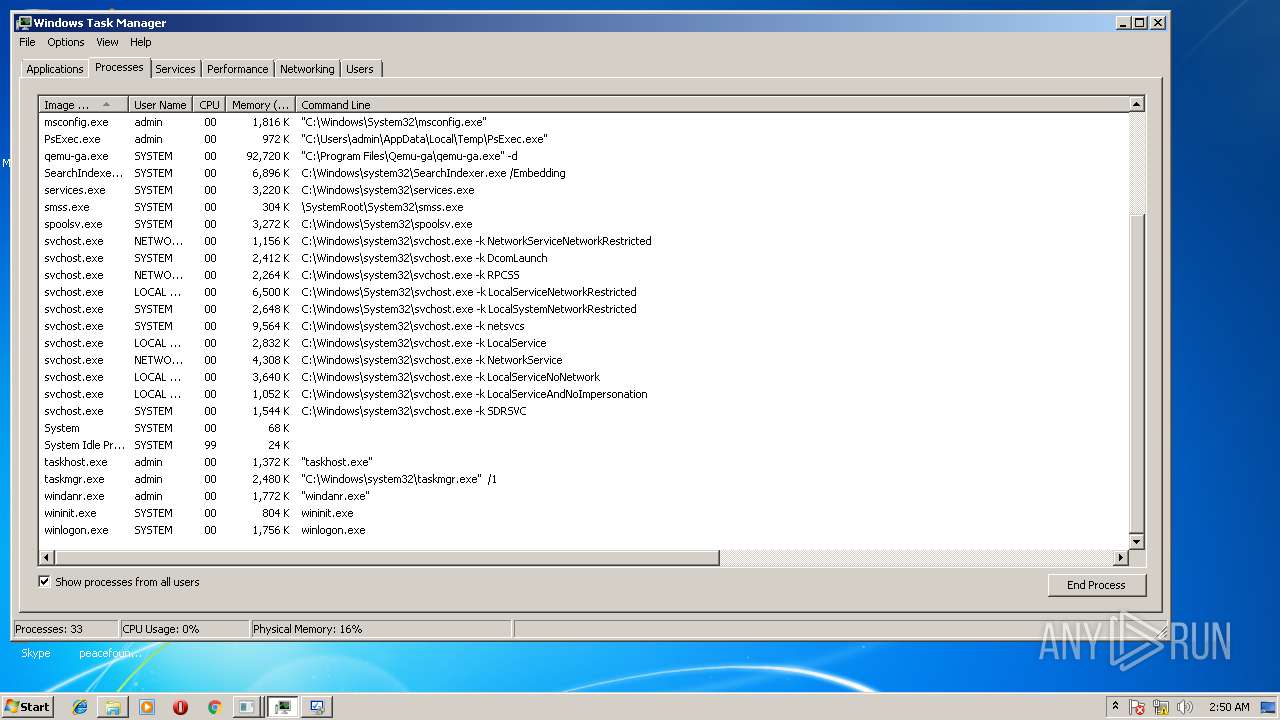Image resolution: width=1280 pixels, height=720 pixels.
Task: Select the windanr.exe process row
Action: pyautogui.click(x=583, y=496)
